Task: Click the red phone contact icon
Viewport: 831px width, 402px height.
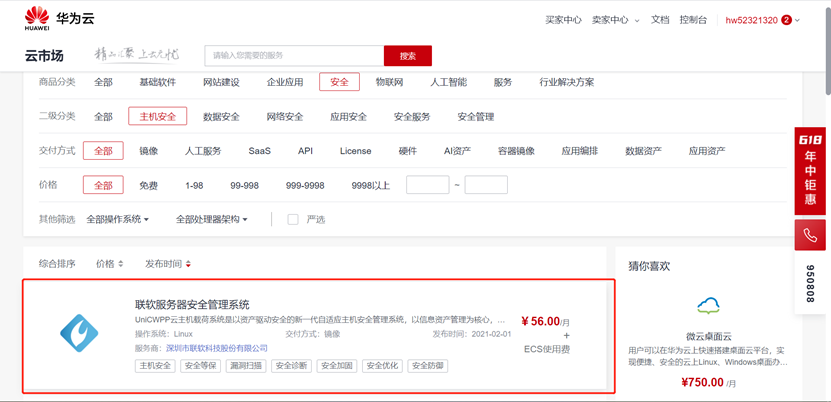Action: coord(809,236)
